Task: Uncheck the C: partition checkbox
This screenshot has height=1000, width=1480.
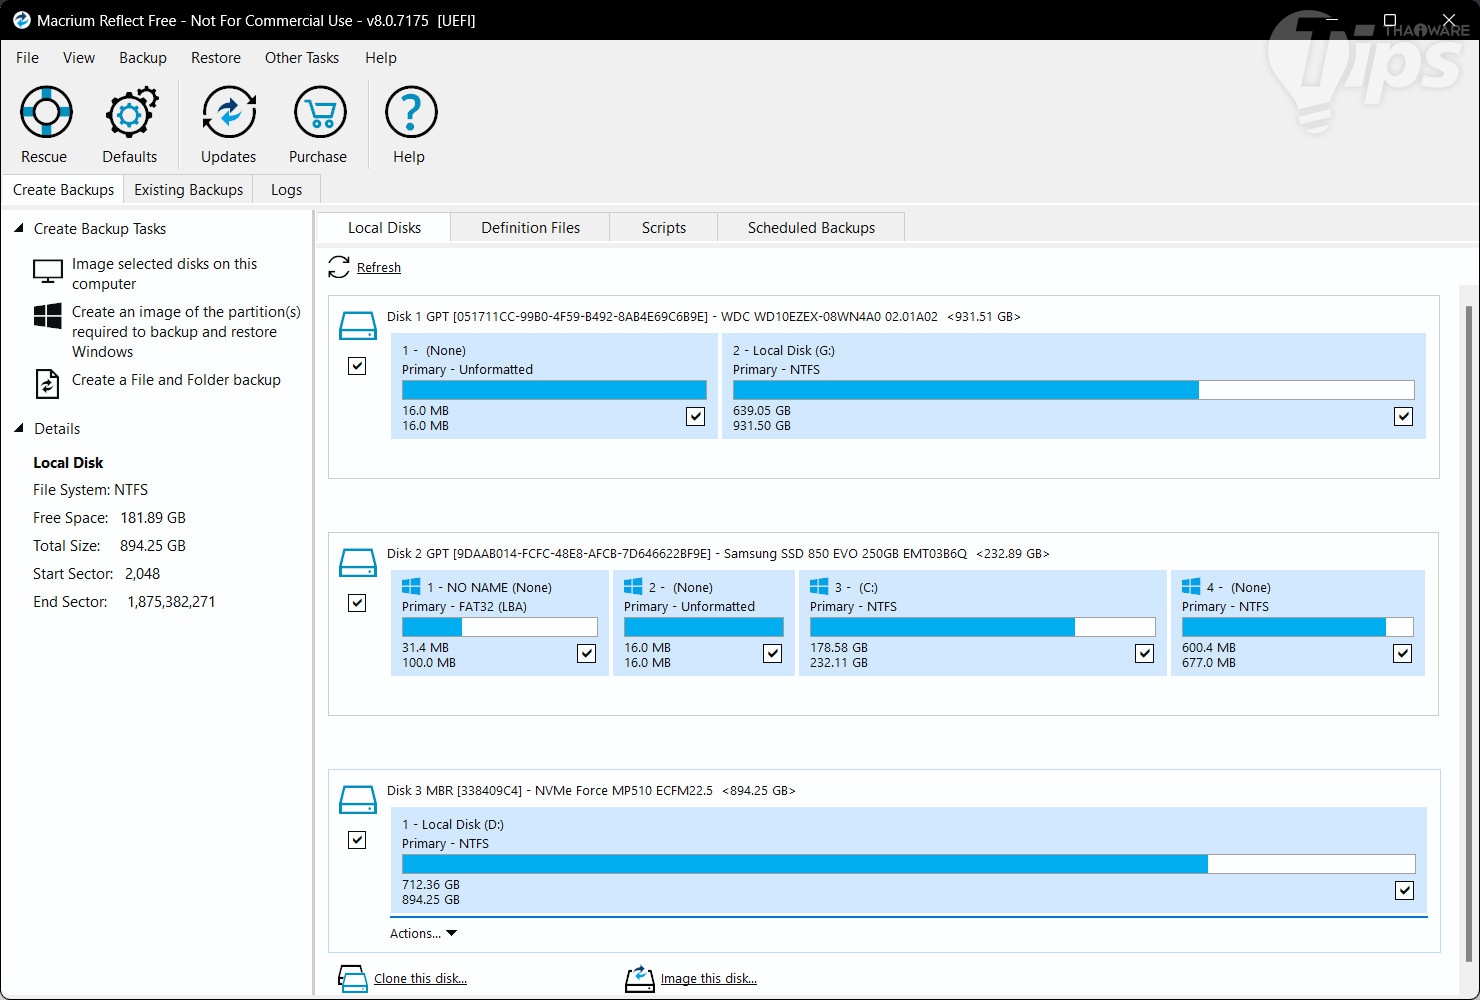Action: point(1144,653)
